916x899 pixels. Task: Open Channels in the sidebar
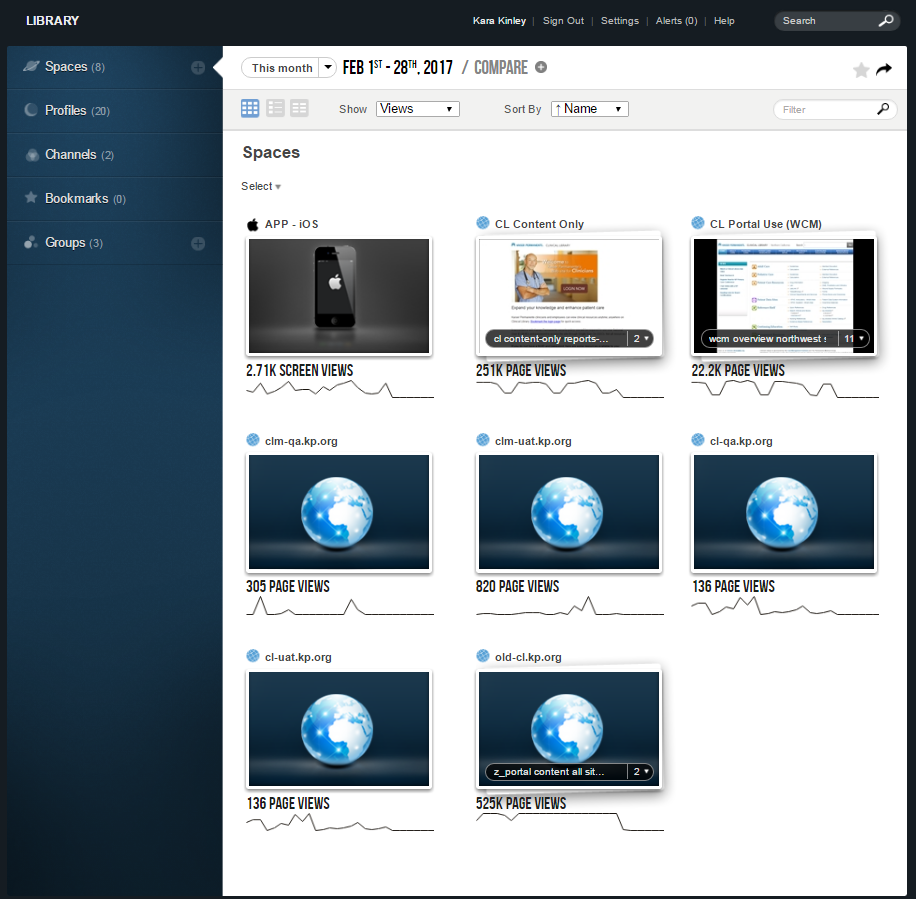pos(71,155)
